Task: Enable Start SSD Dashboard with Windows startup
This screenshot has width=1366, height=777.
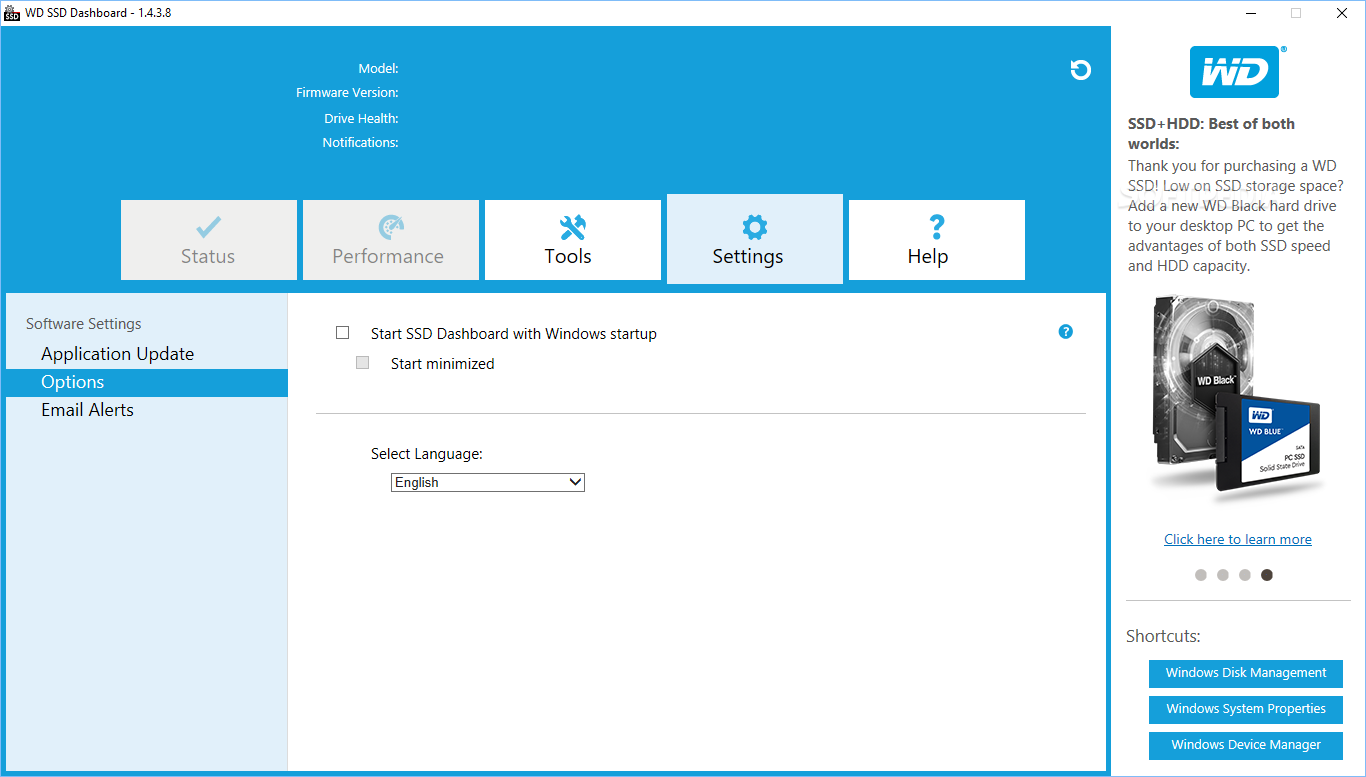Action: 343,333
